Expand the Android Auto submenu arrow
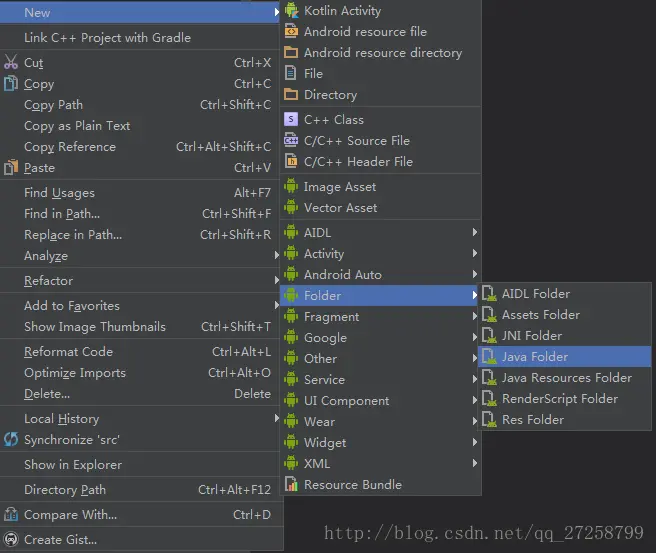 [474, 274]
